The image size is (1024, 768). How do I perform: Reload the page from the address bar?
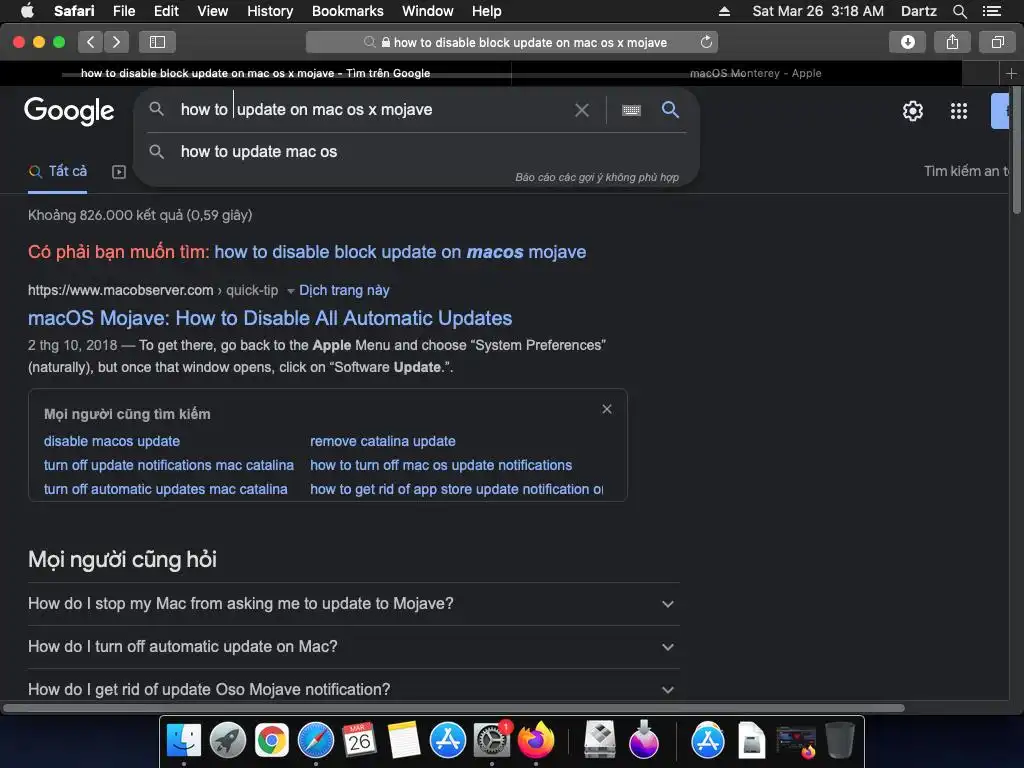point(706,42)
